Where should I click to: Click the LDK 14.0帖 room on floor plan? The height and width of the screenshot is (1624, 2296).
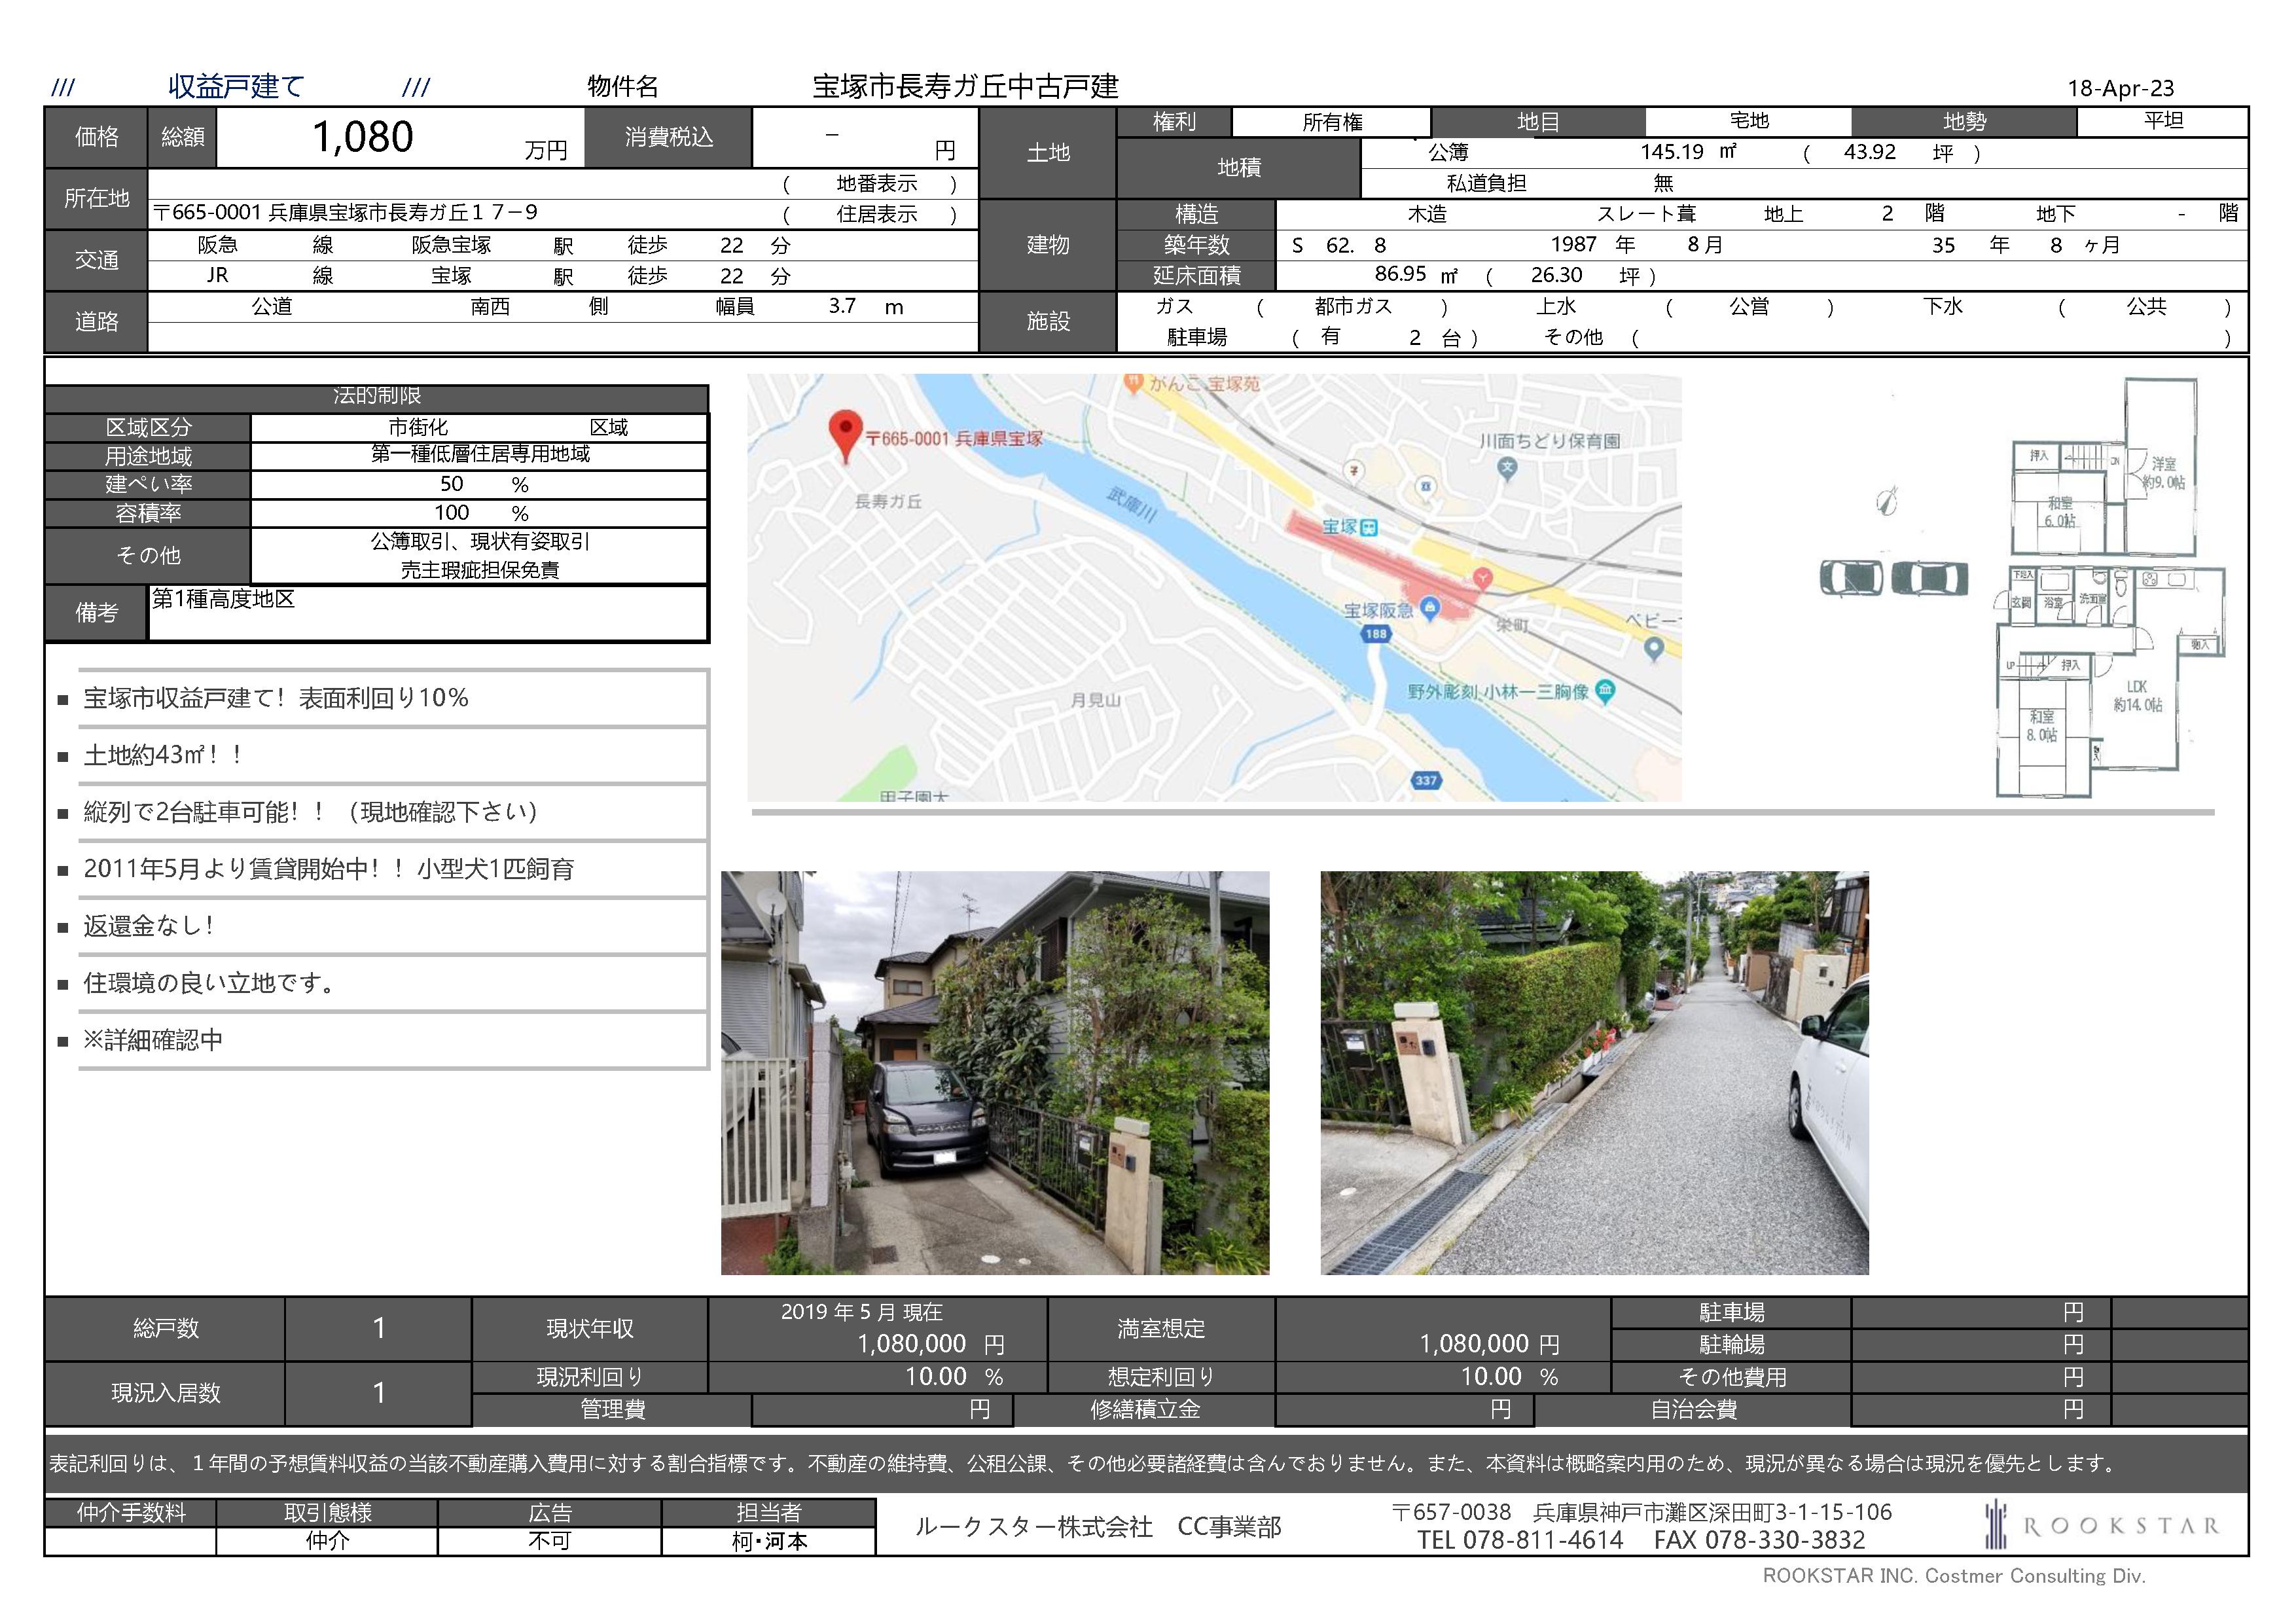point(2137,696)
